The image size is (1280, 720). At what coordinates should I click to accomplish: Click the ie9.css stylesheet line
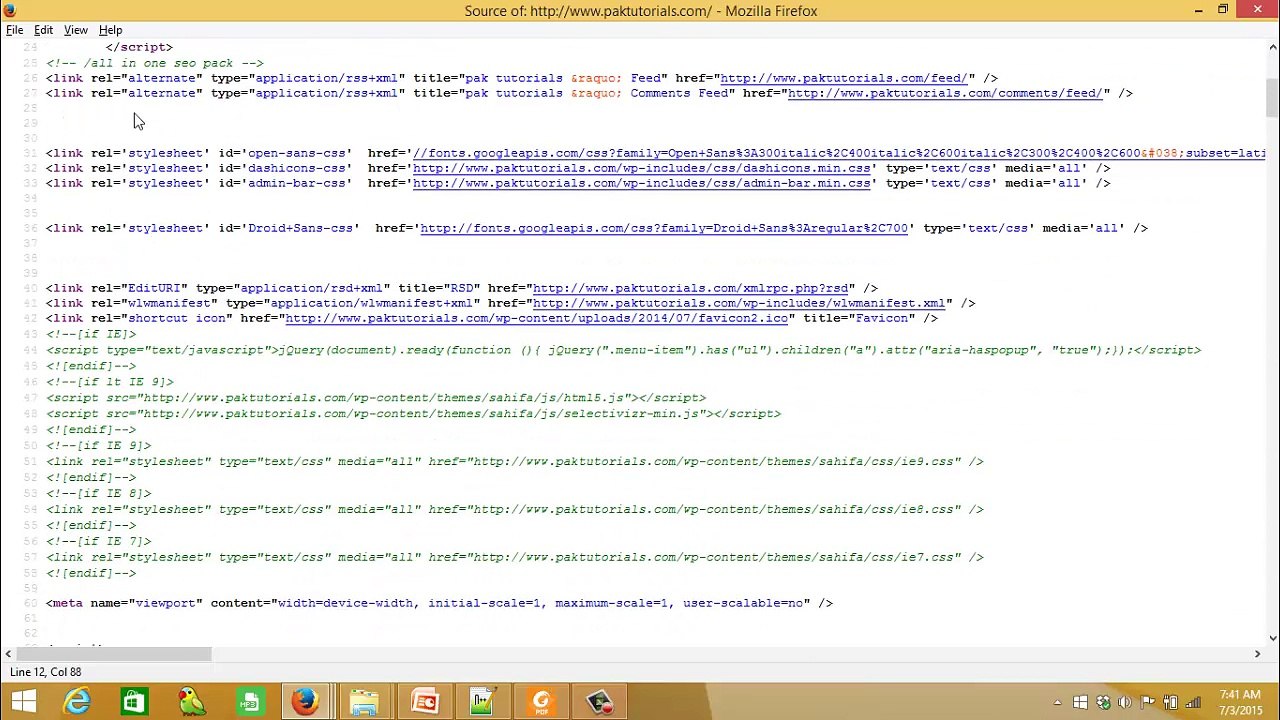[515, 461]
